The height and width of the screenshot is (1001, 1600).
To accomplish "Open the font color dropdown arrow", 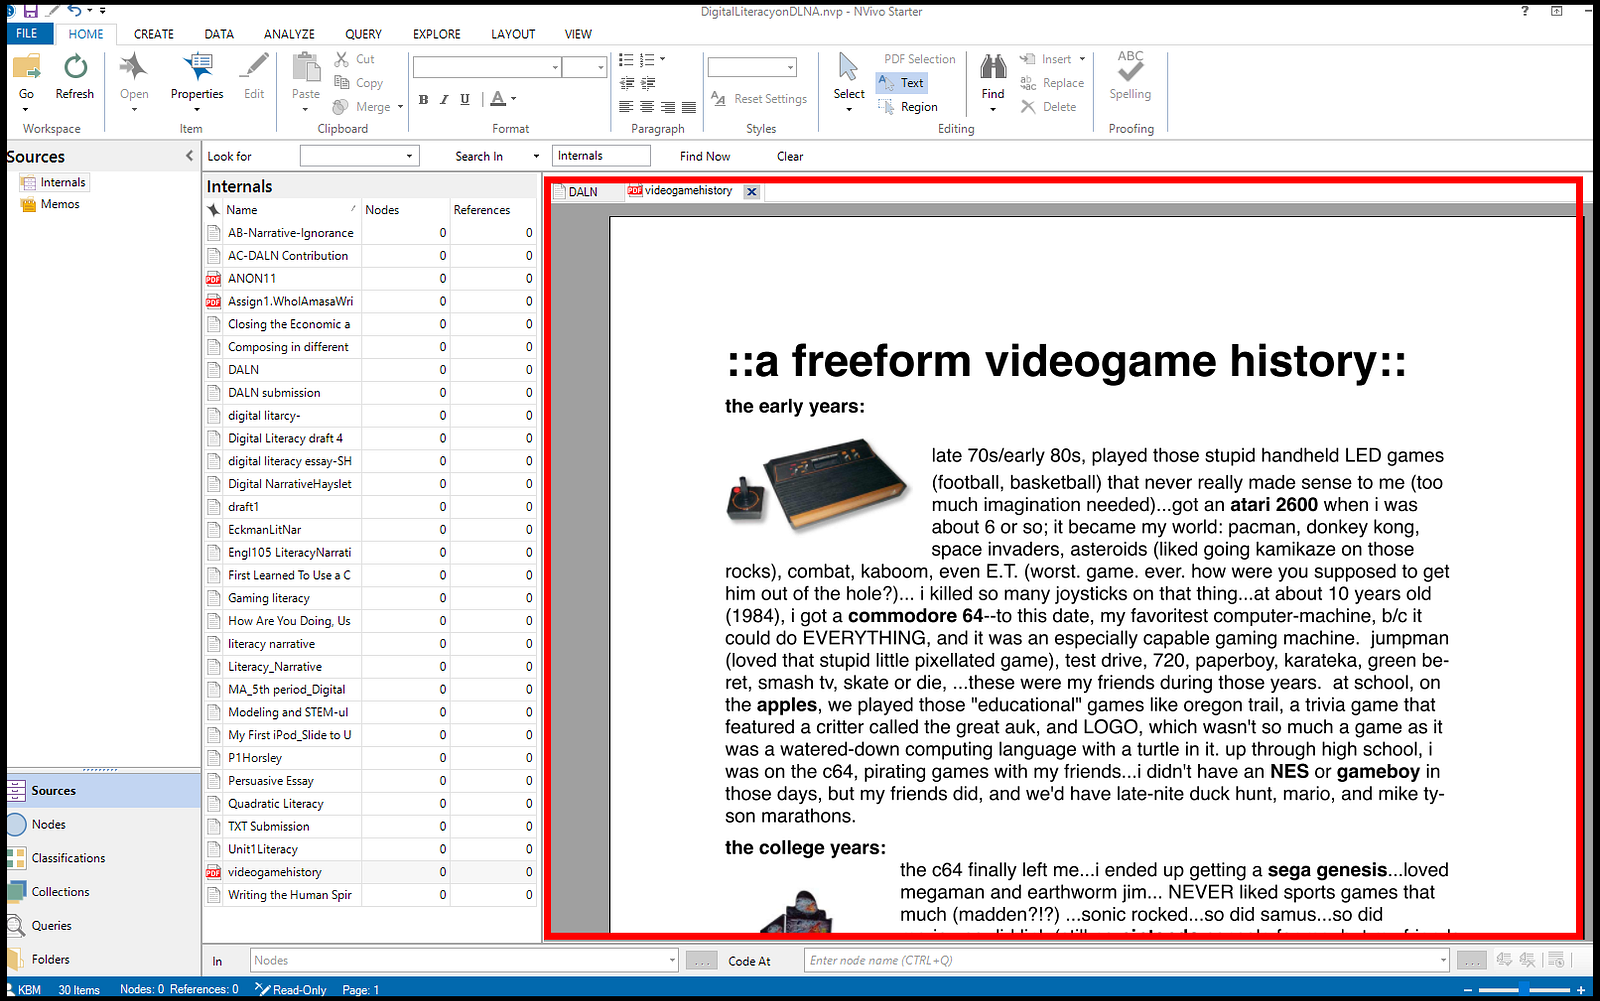I will point(514,99).
